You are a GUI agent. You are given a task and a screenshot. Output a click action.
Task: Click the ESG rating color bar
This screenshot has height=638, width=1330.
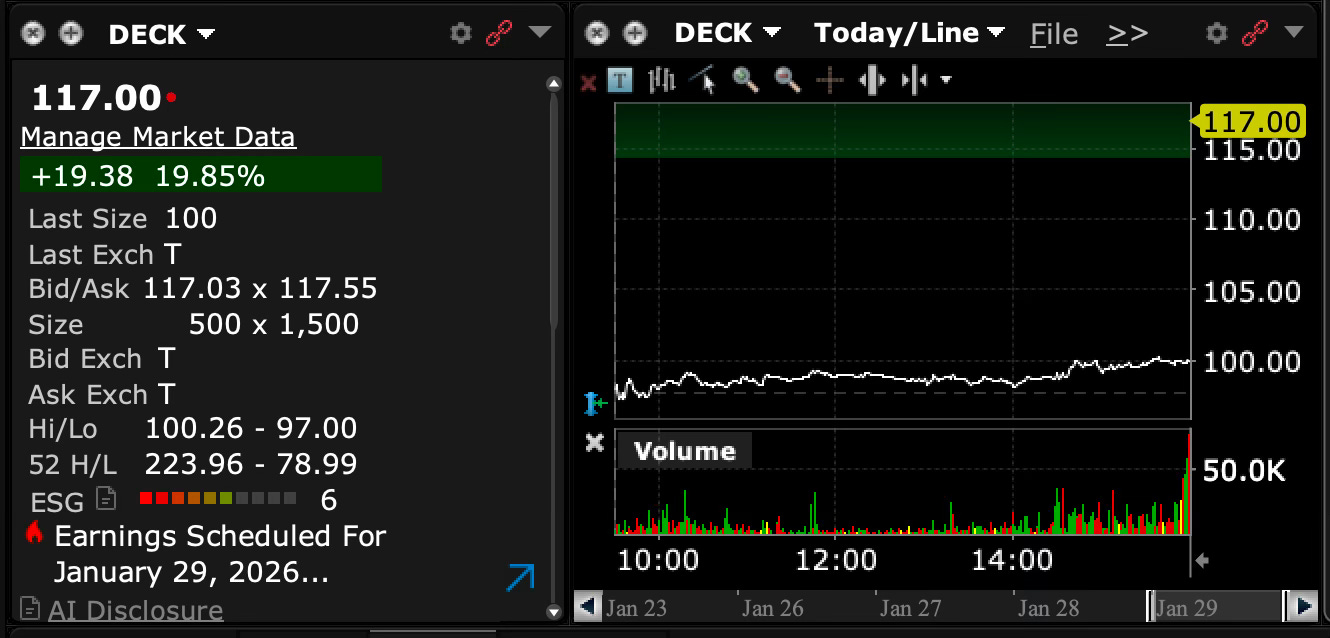coord(218,498)
